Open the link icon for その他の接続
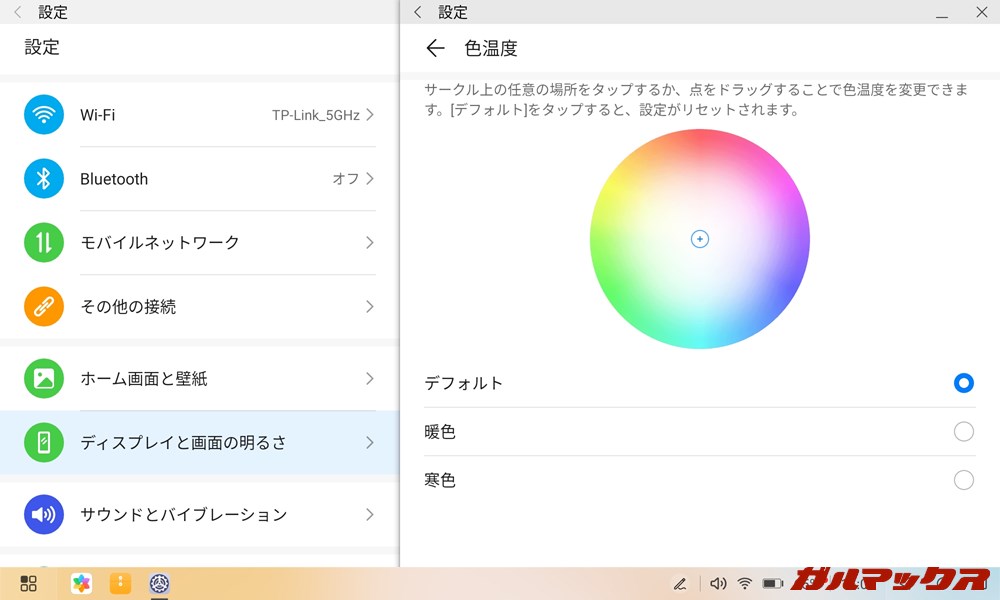Viewport: 1000px width, 600px height. point(44,307)
